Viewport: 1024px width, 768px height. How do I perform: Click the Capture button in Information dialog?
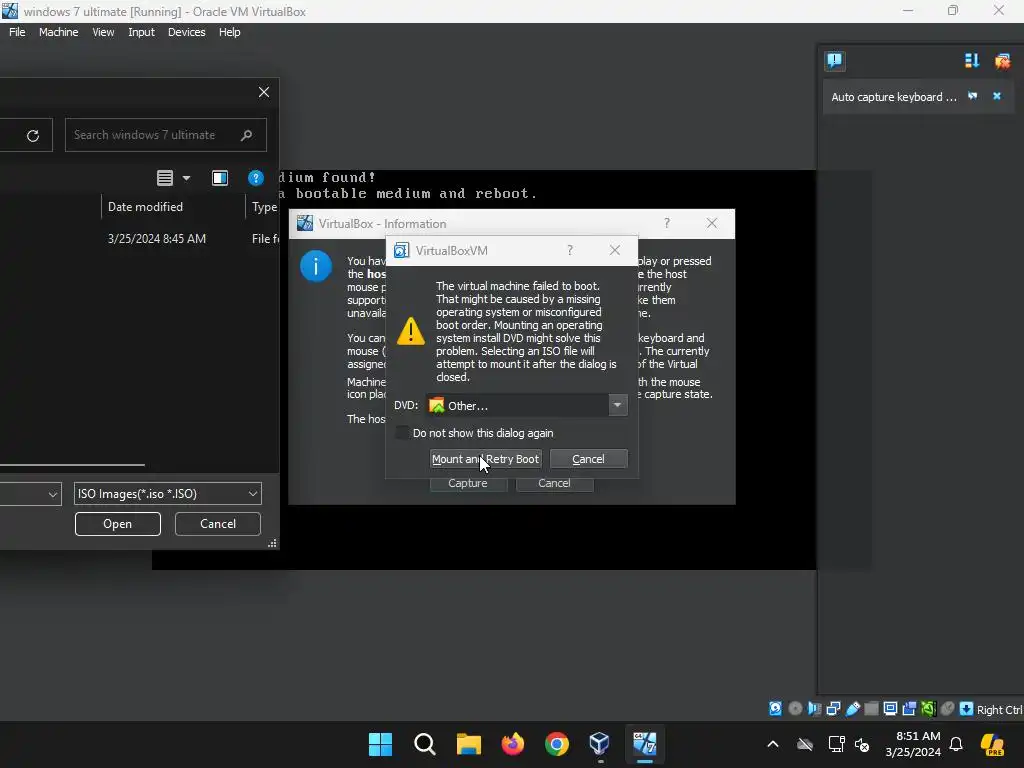pos(468,484)
